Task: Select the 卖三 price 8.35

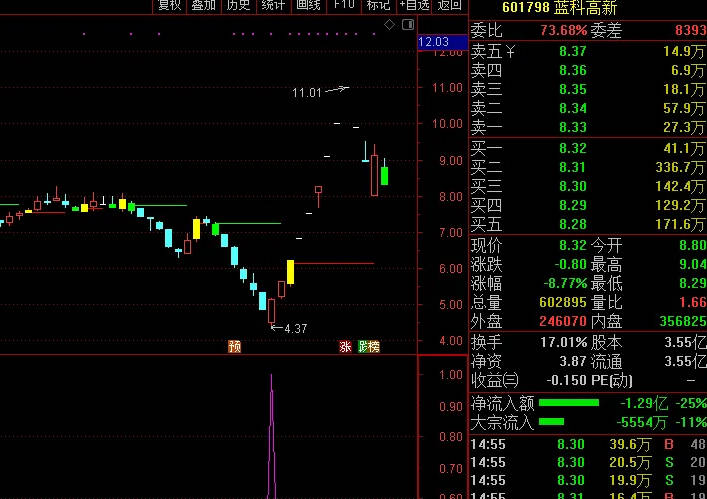Action: pos(573,89)
